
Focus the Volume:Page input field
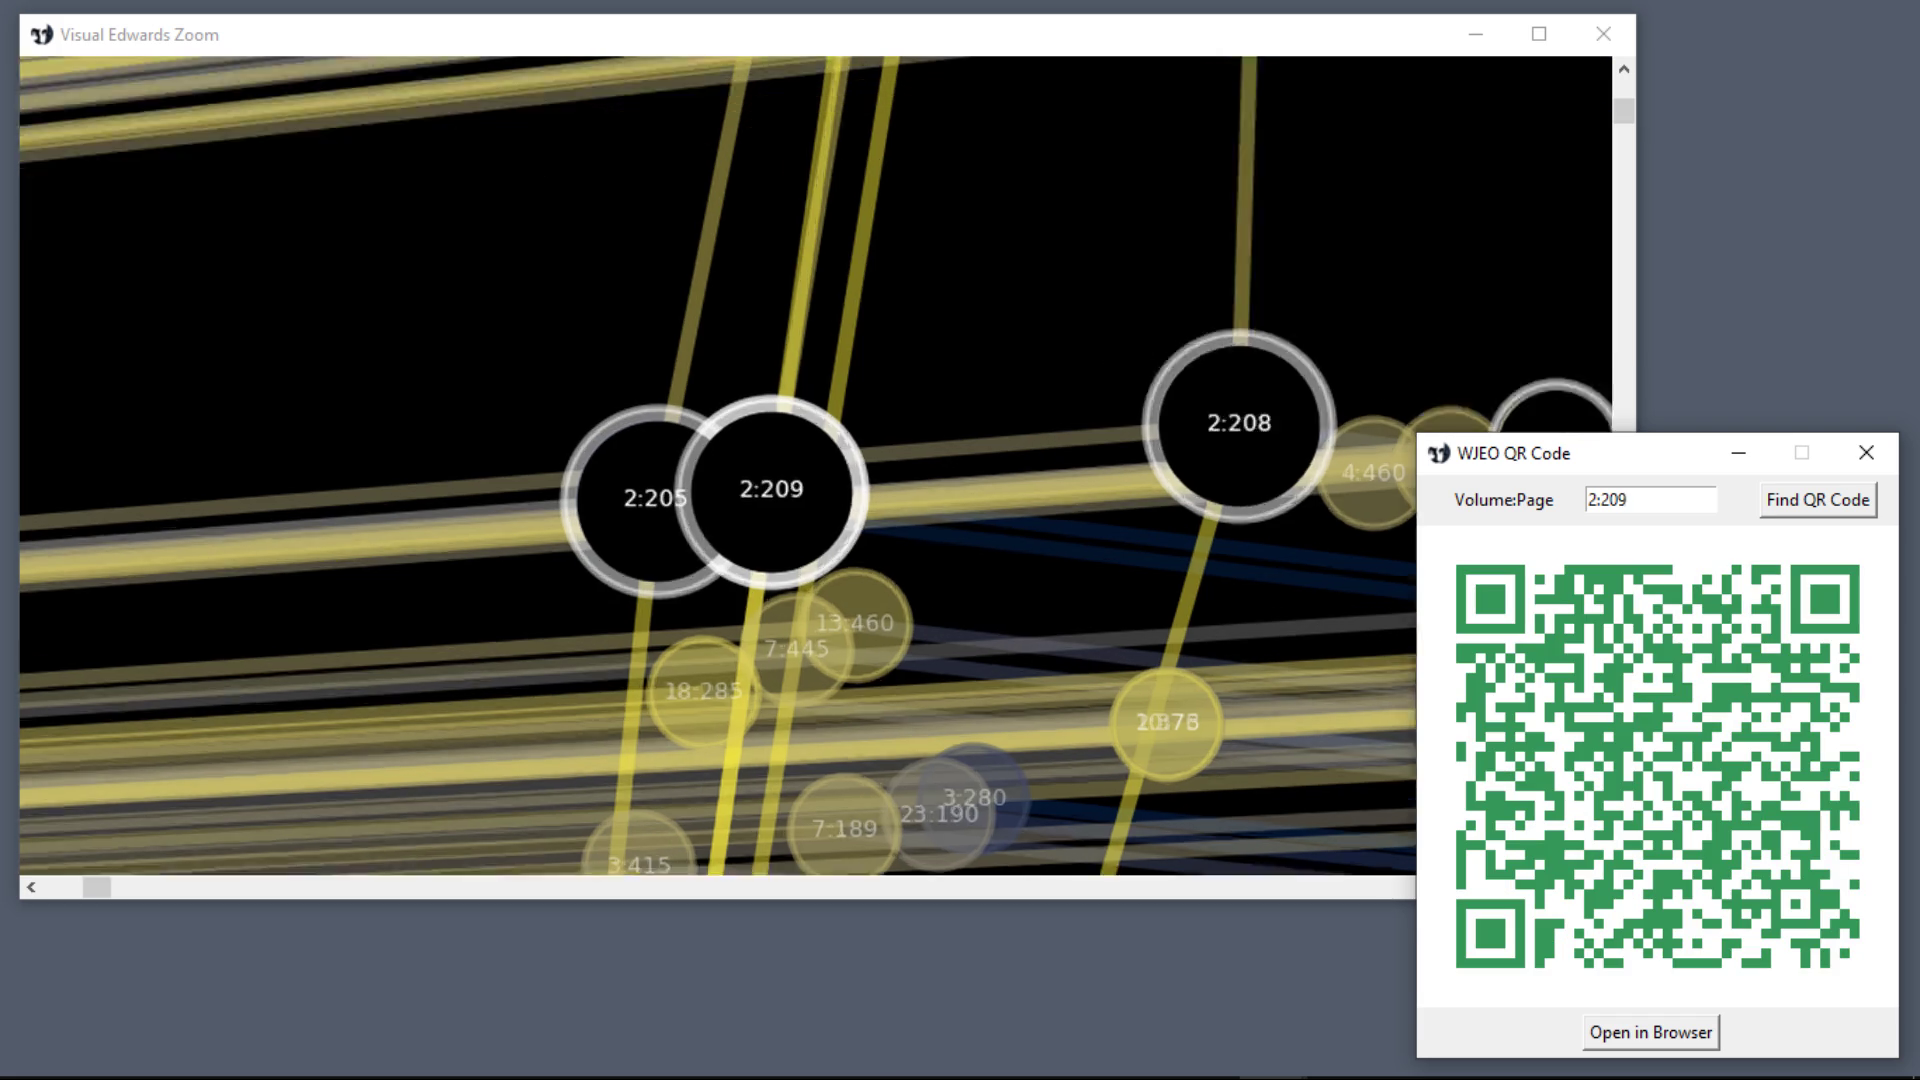tap(1650, 500)
